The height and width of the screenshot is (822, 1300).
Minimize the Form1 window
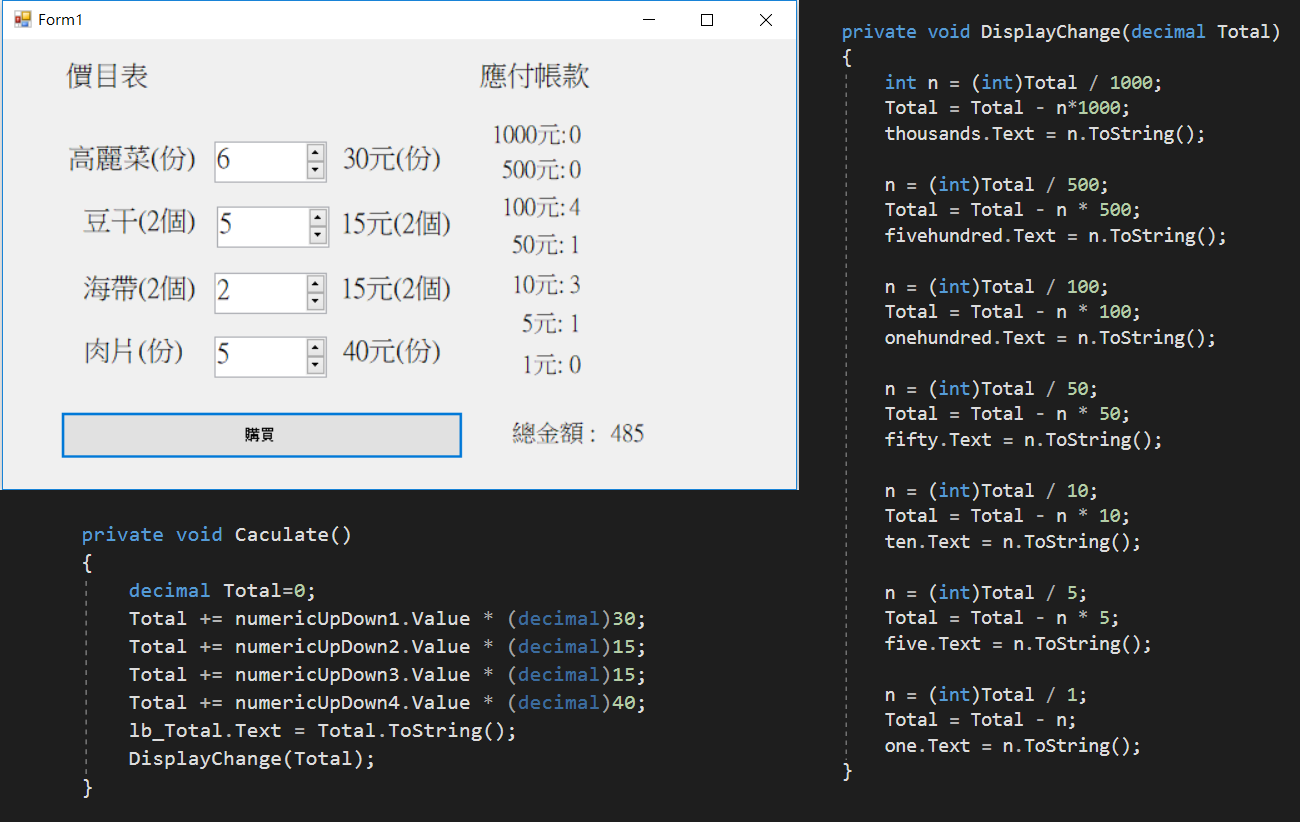(649, 20)
